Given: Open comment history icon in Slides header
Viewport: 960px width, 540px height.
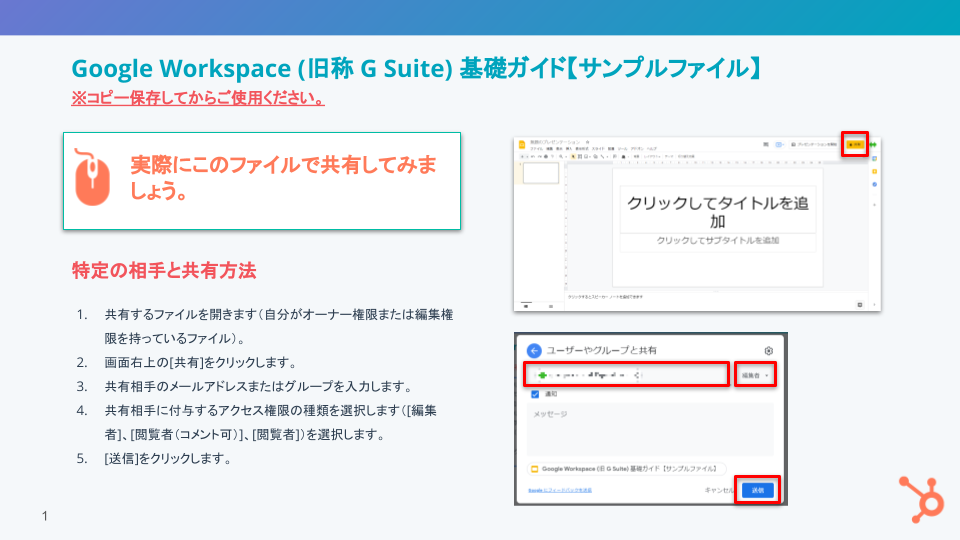Looking at the screenshot, I should tap(766, 144).
